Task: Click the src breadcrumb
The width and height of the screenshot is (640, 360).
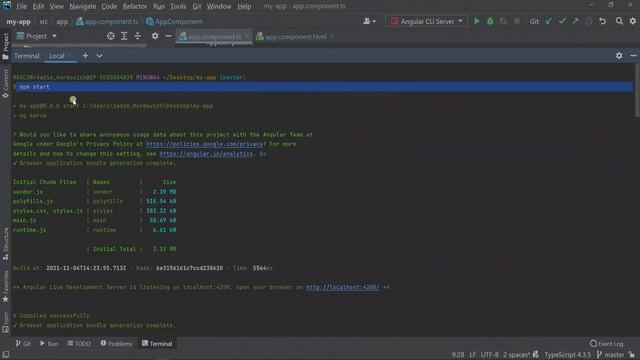Action: click(x=44, y=22)
